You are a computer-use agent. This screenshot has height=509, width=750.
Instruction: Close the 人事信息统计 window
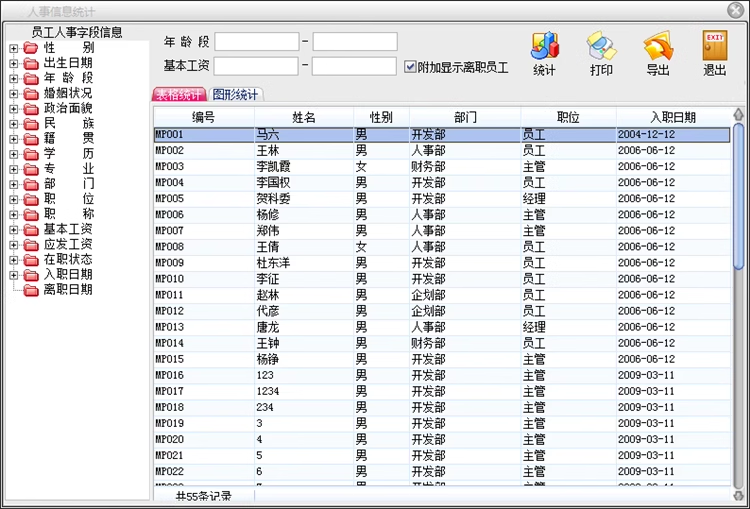pos(736,10)
